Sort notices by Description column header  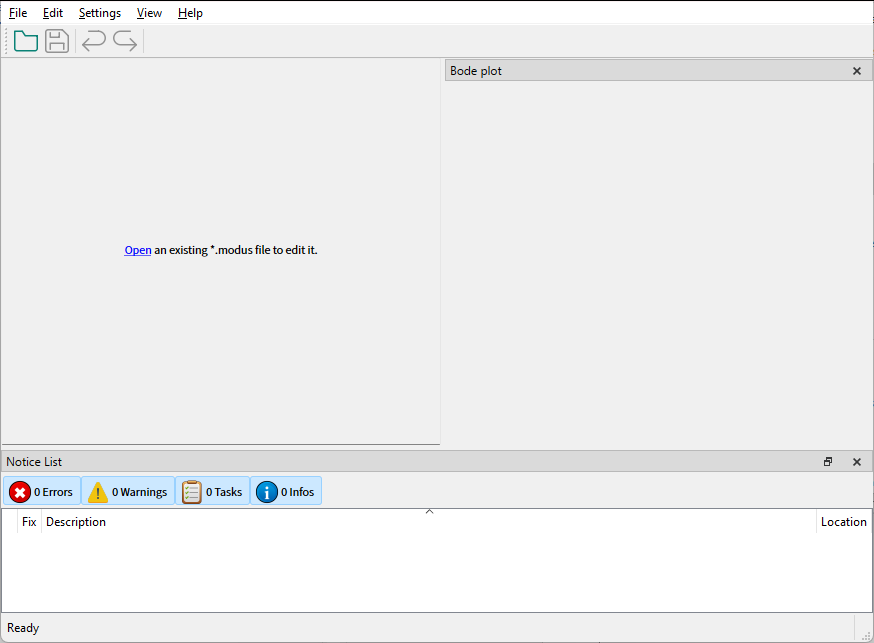(x=76, y=522)
